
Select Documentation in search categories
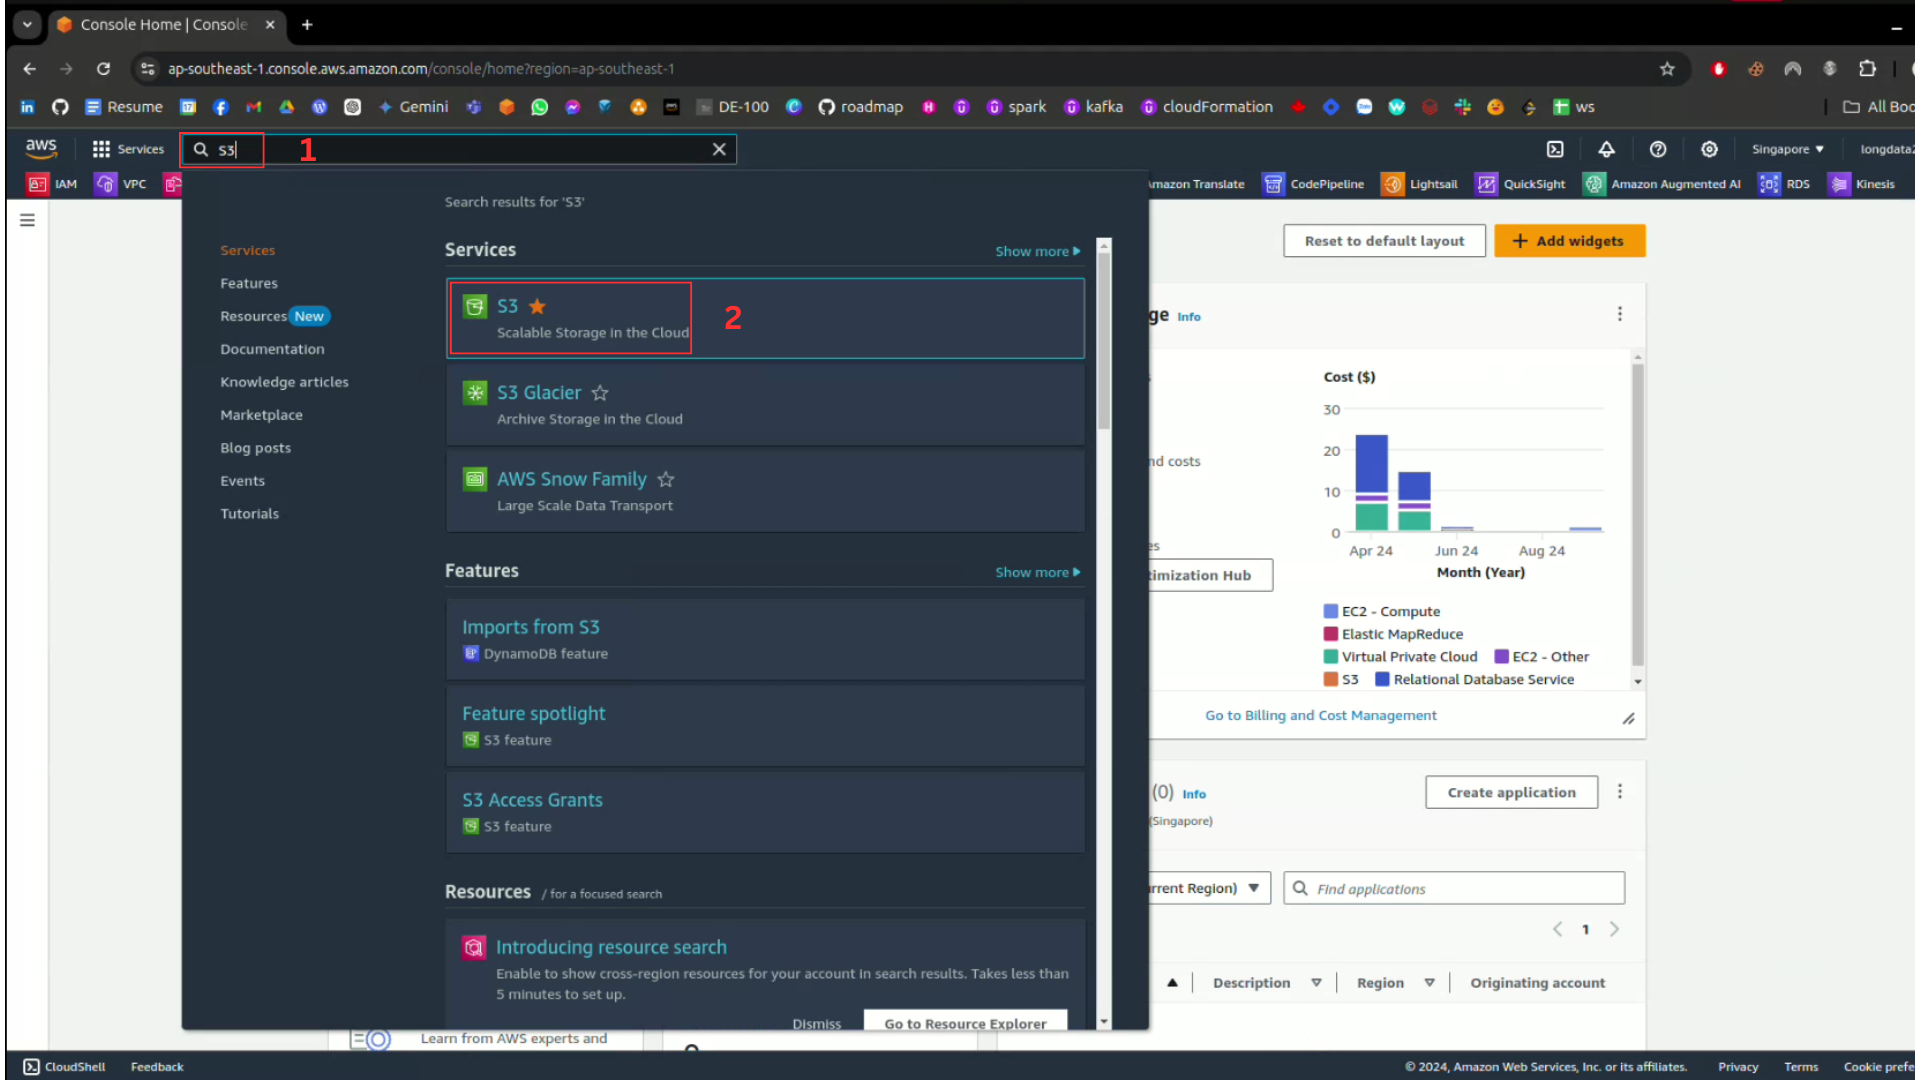tap(272, 349)
